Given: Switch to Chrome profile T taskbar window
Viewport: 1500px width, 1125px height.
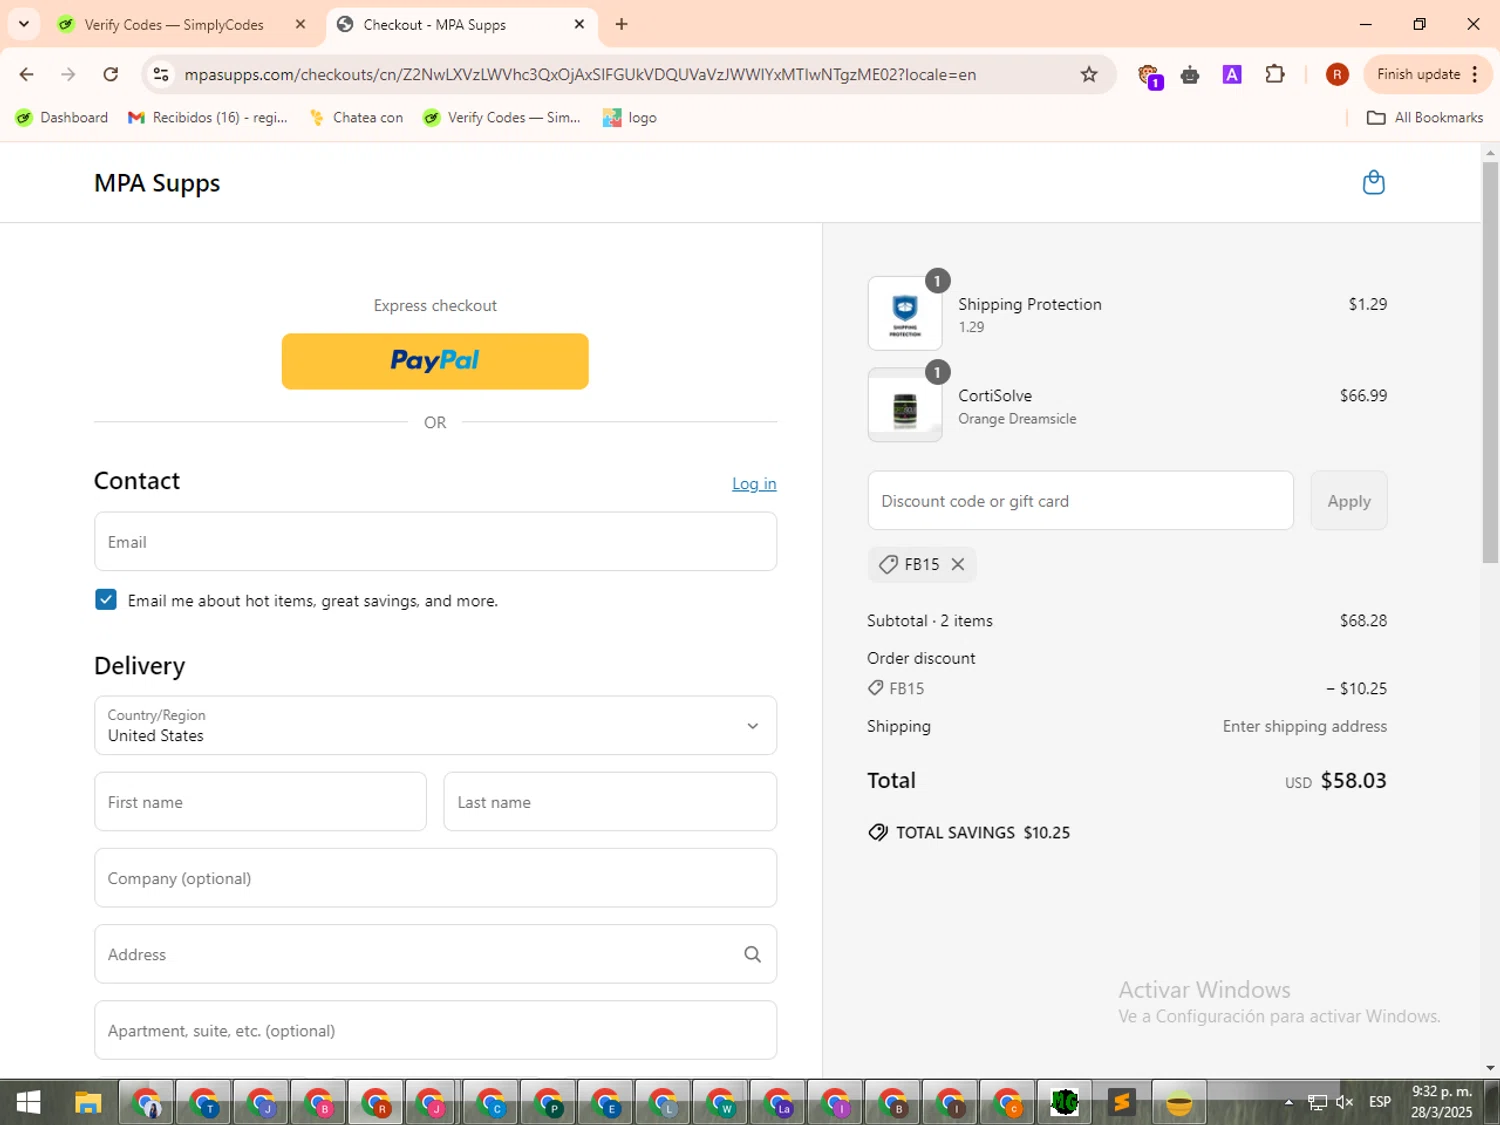Looking at the screenshot, I should tap(204, 1103).
